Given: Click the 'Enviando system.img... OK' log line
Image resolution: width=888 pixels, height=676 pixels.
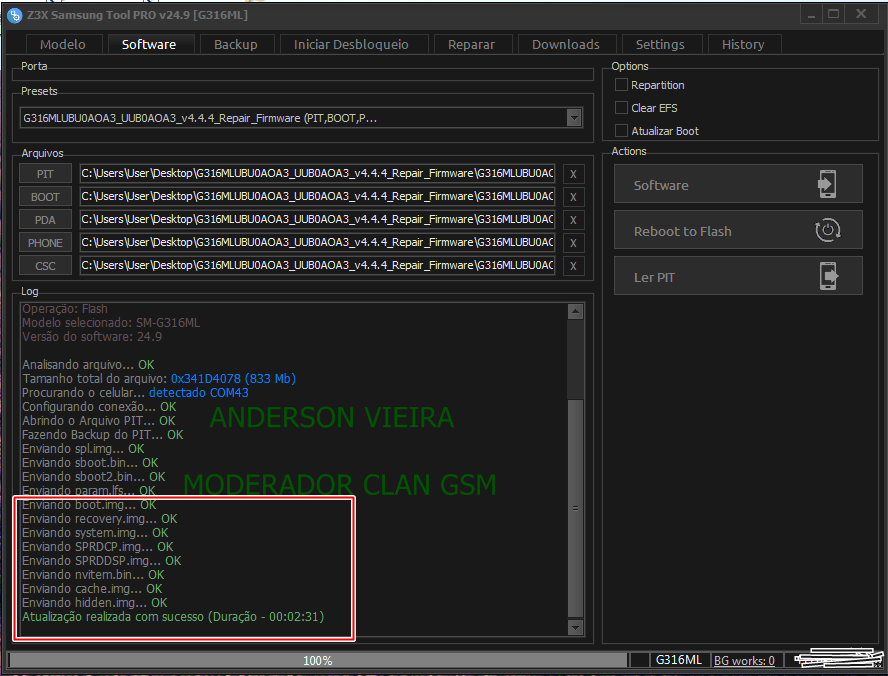Looking at the screenshot, I should (95, 533).
